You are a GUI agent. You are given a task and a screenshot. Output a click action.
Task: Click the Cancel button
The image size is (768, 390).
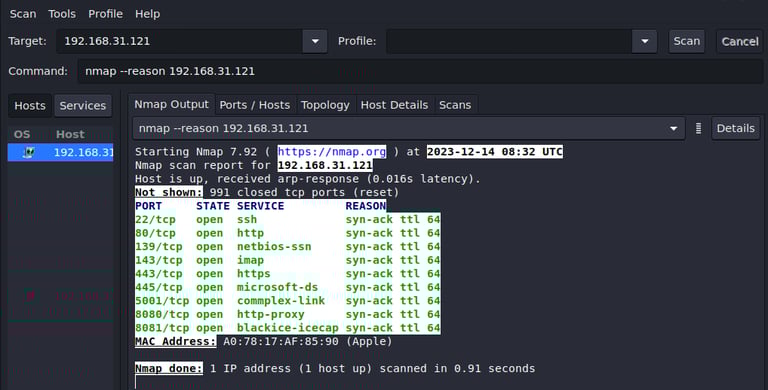coord(740,41)
